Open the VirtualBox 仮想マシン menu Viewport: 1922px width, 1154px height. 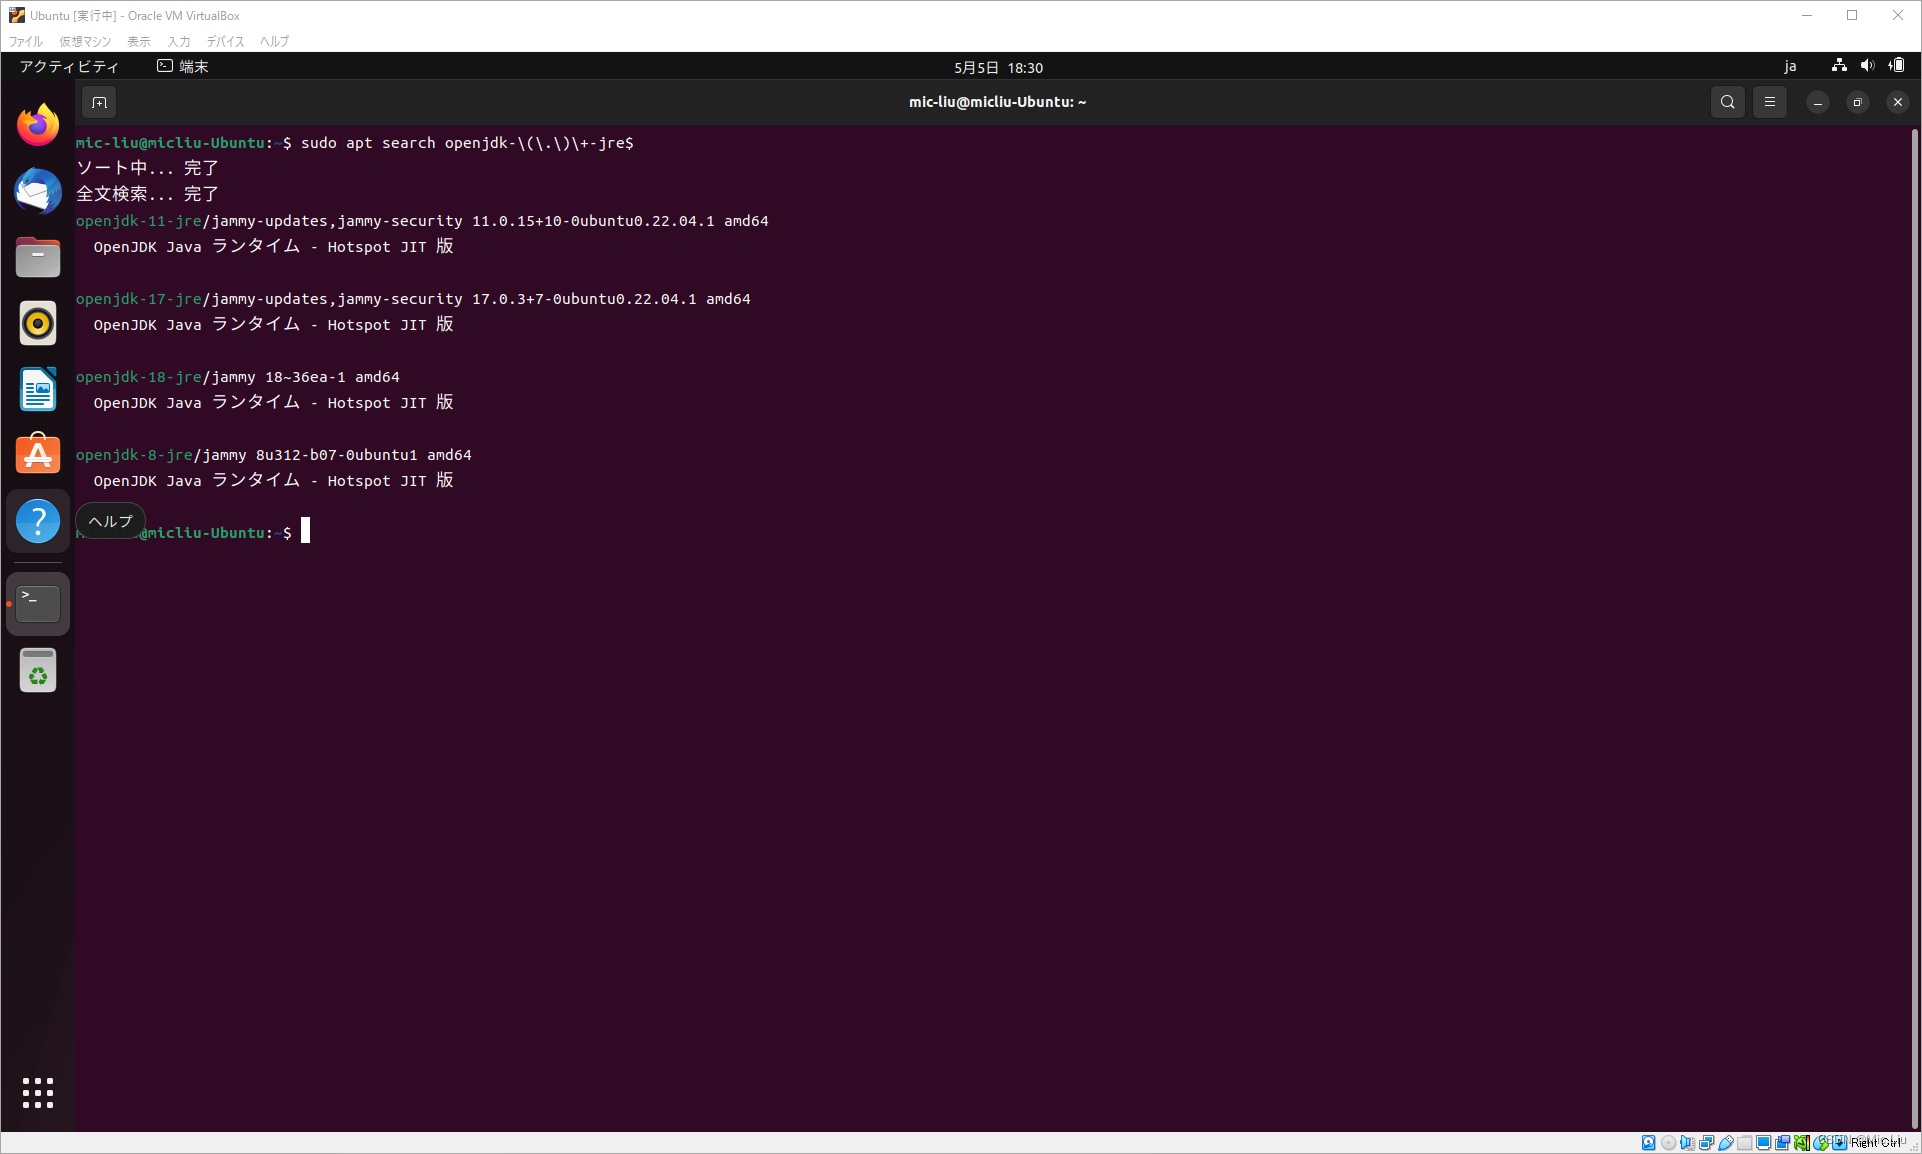coord(85,41)
